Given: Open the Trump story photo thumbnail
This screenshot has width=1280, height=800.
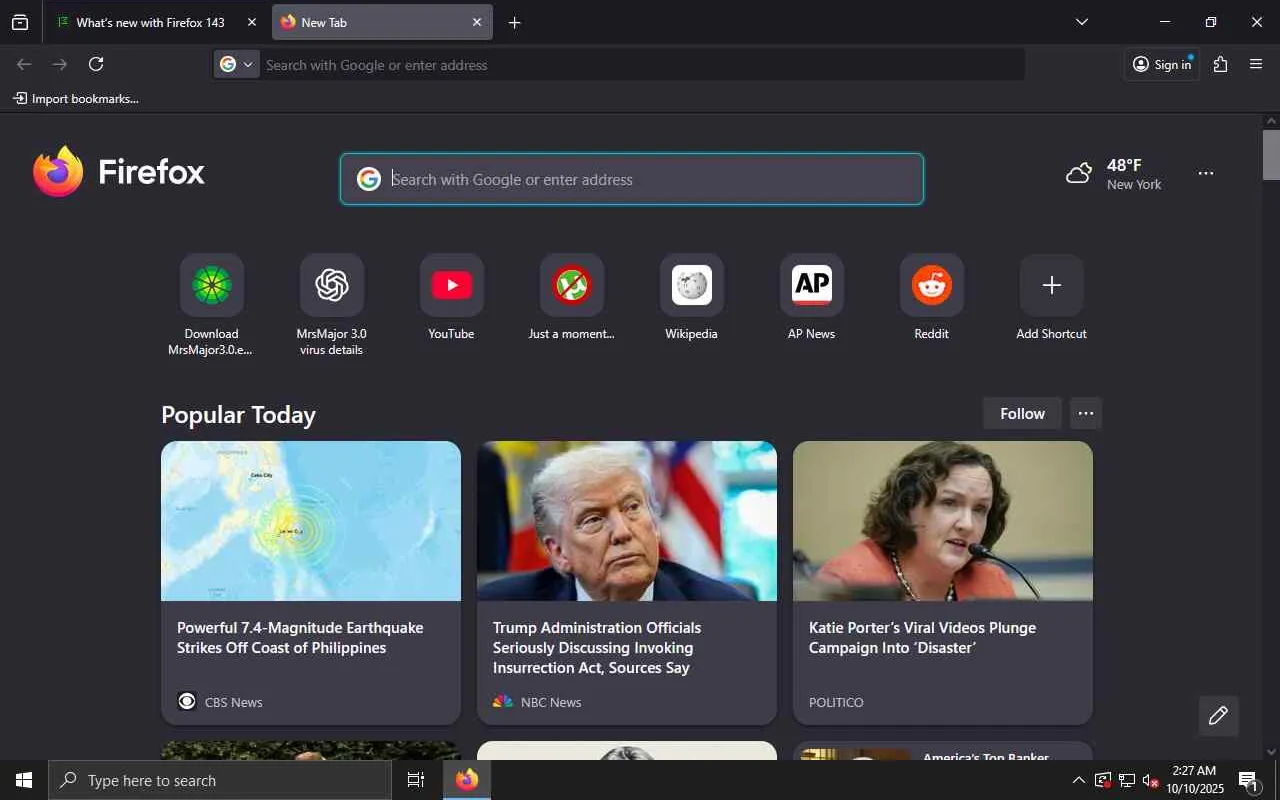Looking at the screenshot, I should [627, 521].
